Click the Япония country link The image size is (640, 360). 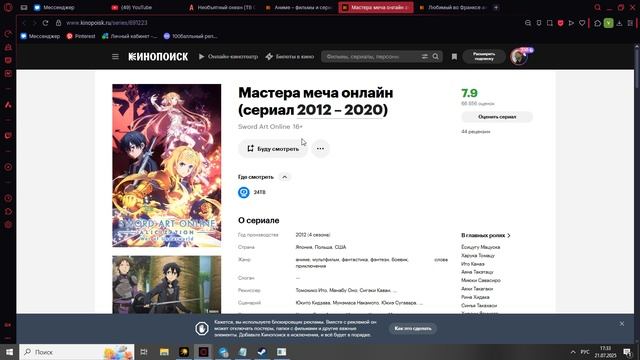click(x=304, y=247)
